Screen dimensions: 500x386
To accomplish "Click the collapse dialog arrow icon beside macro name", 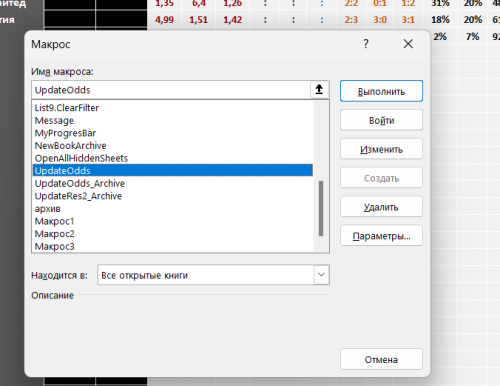I will click(x=319, y=90).
